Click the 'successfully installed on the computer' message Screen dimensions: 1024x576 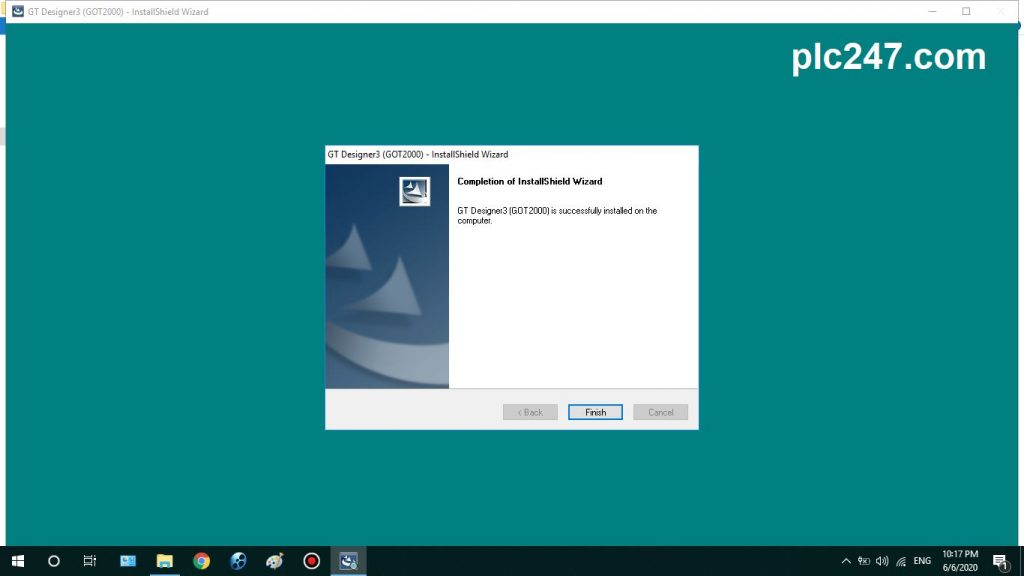(x=557, y=216)
